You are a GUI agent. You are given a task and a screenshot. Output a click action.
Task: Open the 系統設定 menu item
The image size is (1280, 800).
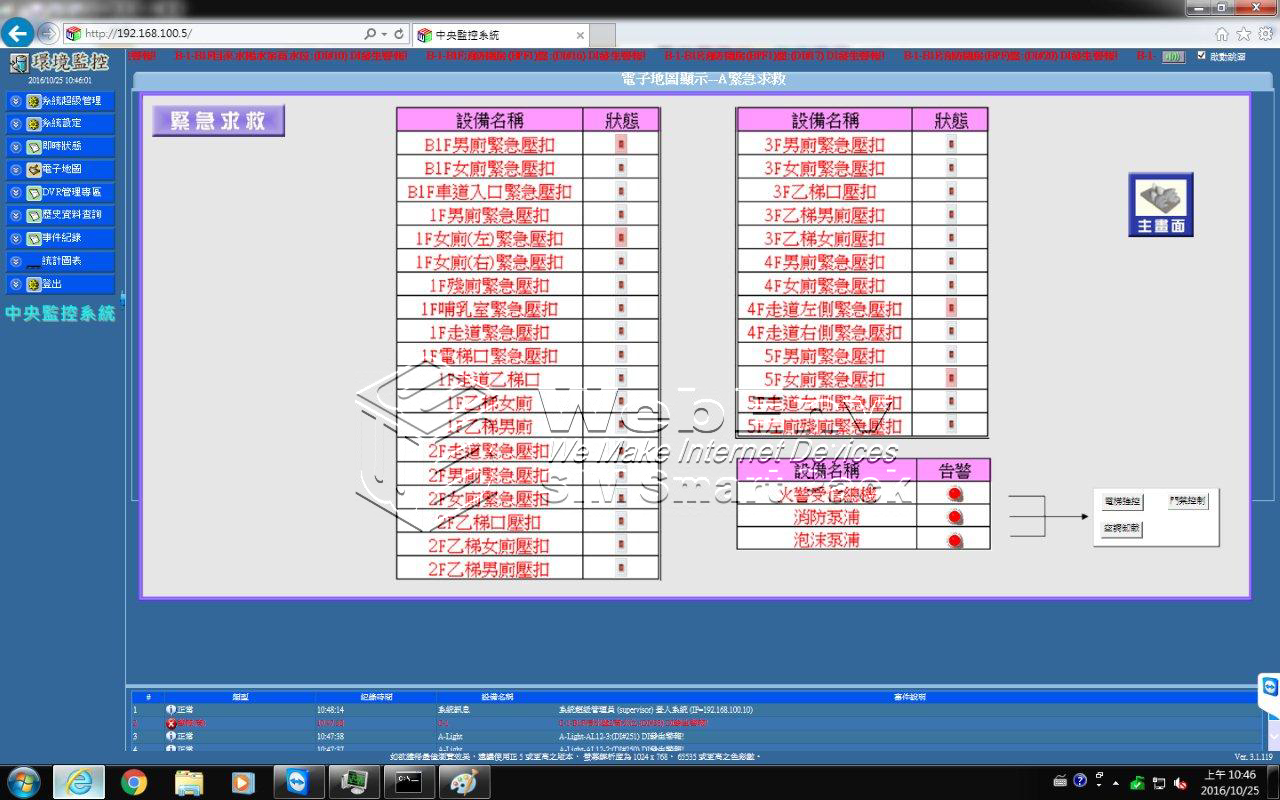pos(60,124)
